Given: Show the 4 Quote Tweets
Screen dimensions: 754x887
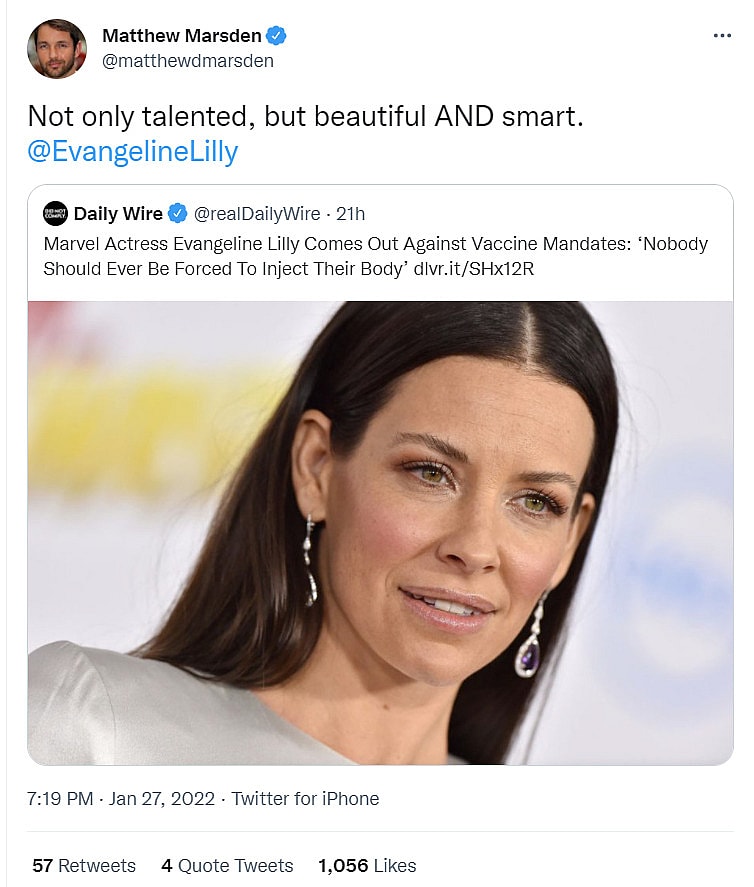Looking at the screenshot, I should (227, 865).
